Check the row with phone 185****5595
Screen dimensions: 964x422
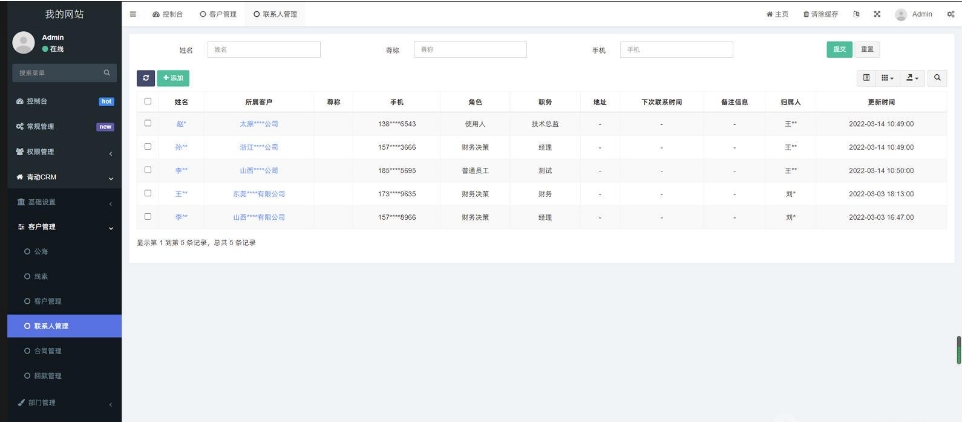tap(148, 170)
